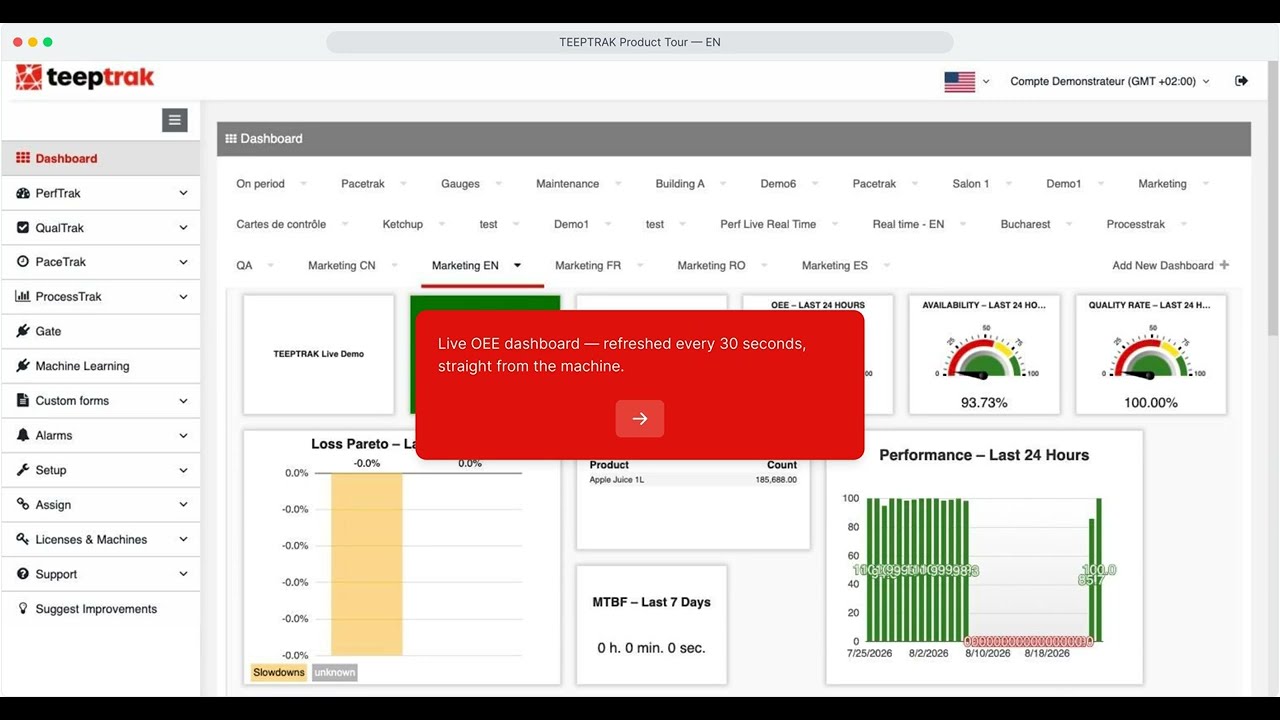Screen dimensions: 1280x720
Task: Expand the PerfTrak sidebar chevron
Action: [x=183, y=193]
